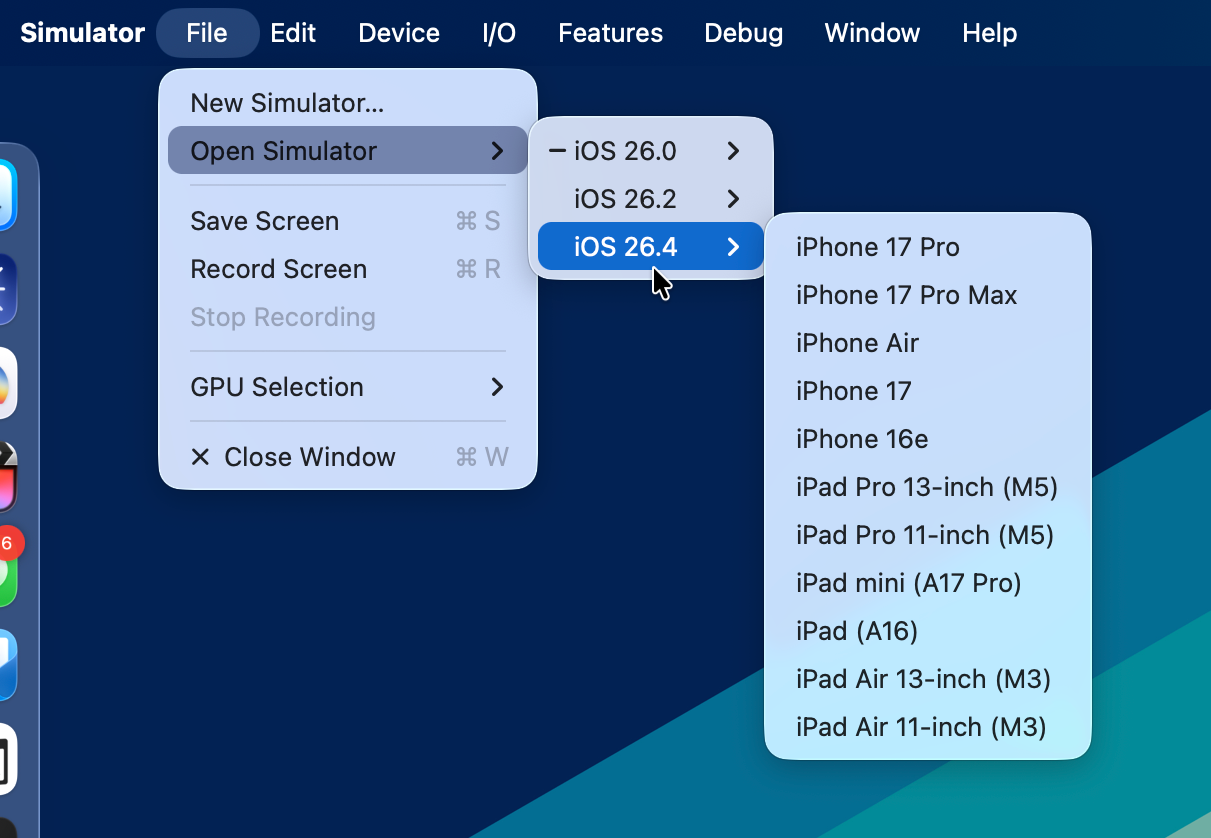Click the Close Window X icon
This screenshot has width=1211, height=838.
click(x=200, y=457)
